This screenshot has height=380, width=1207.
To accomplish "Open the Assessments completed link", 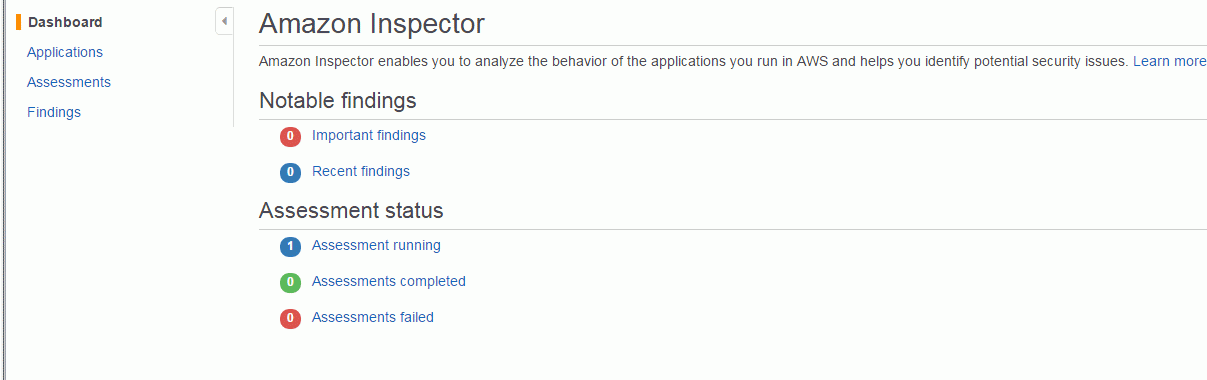I will [389, 281].
